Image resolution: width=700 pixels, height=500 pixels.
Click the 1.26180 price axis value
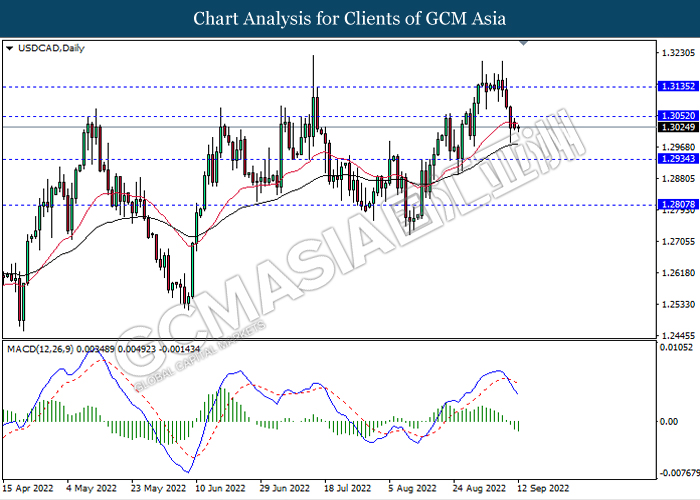(x=678, y=273)
